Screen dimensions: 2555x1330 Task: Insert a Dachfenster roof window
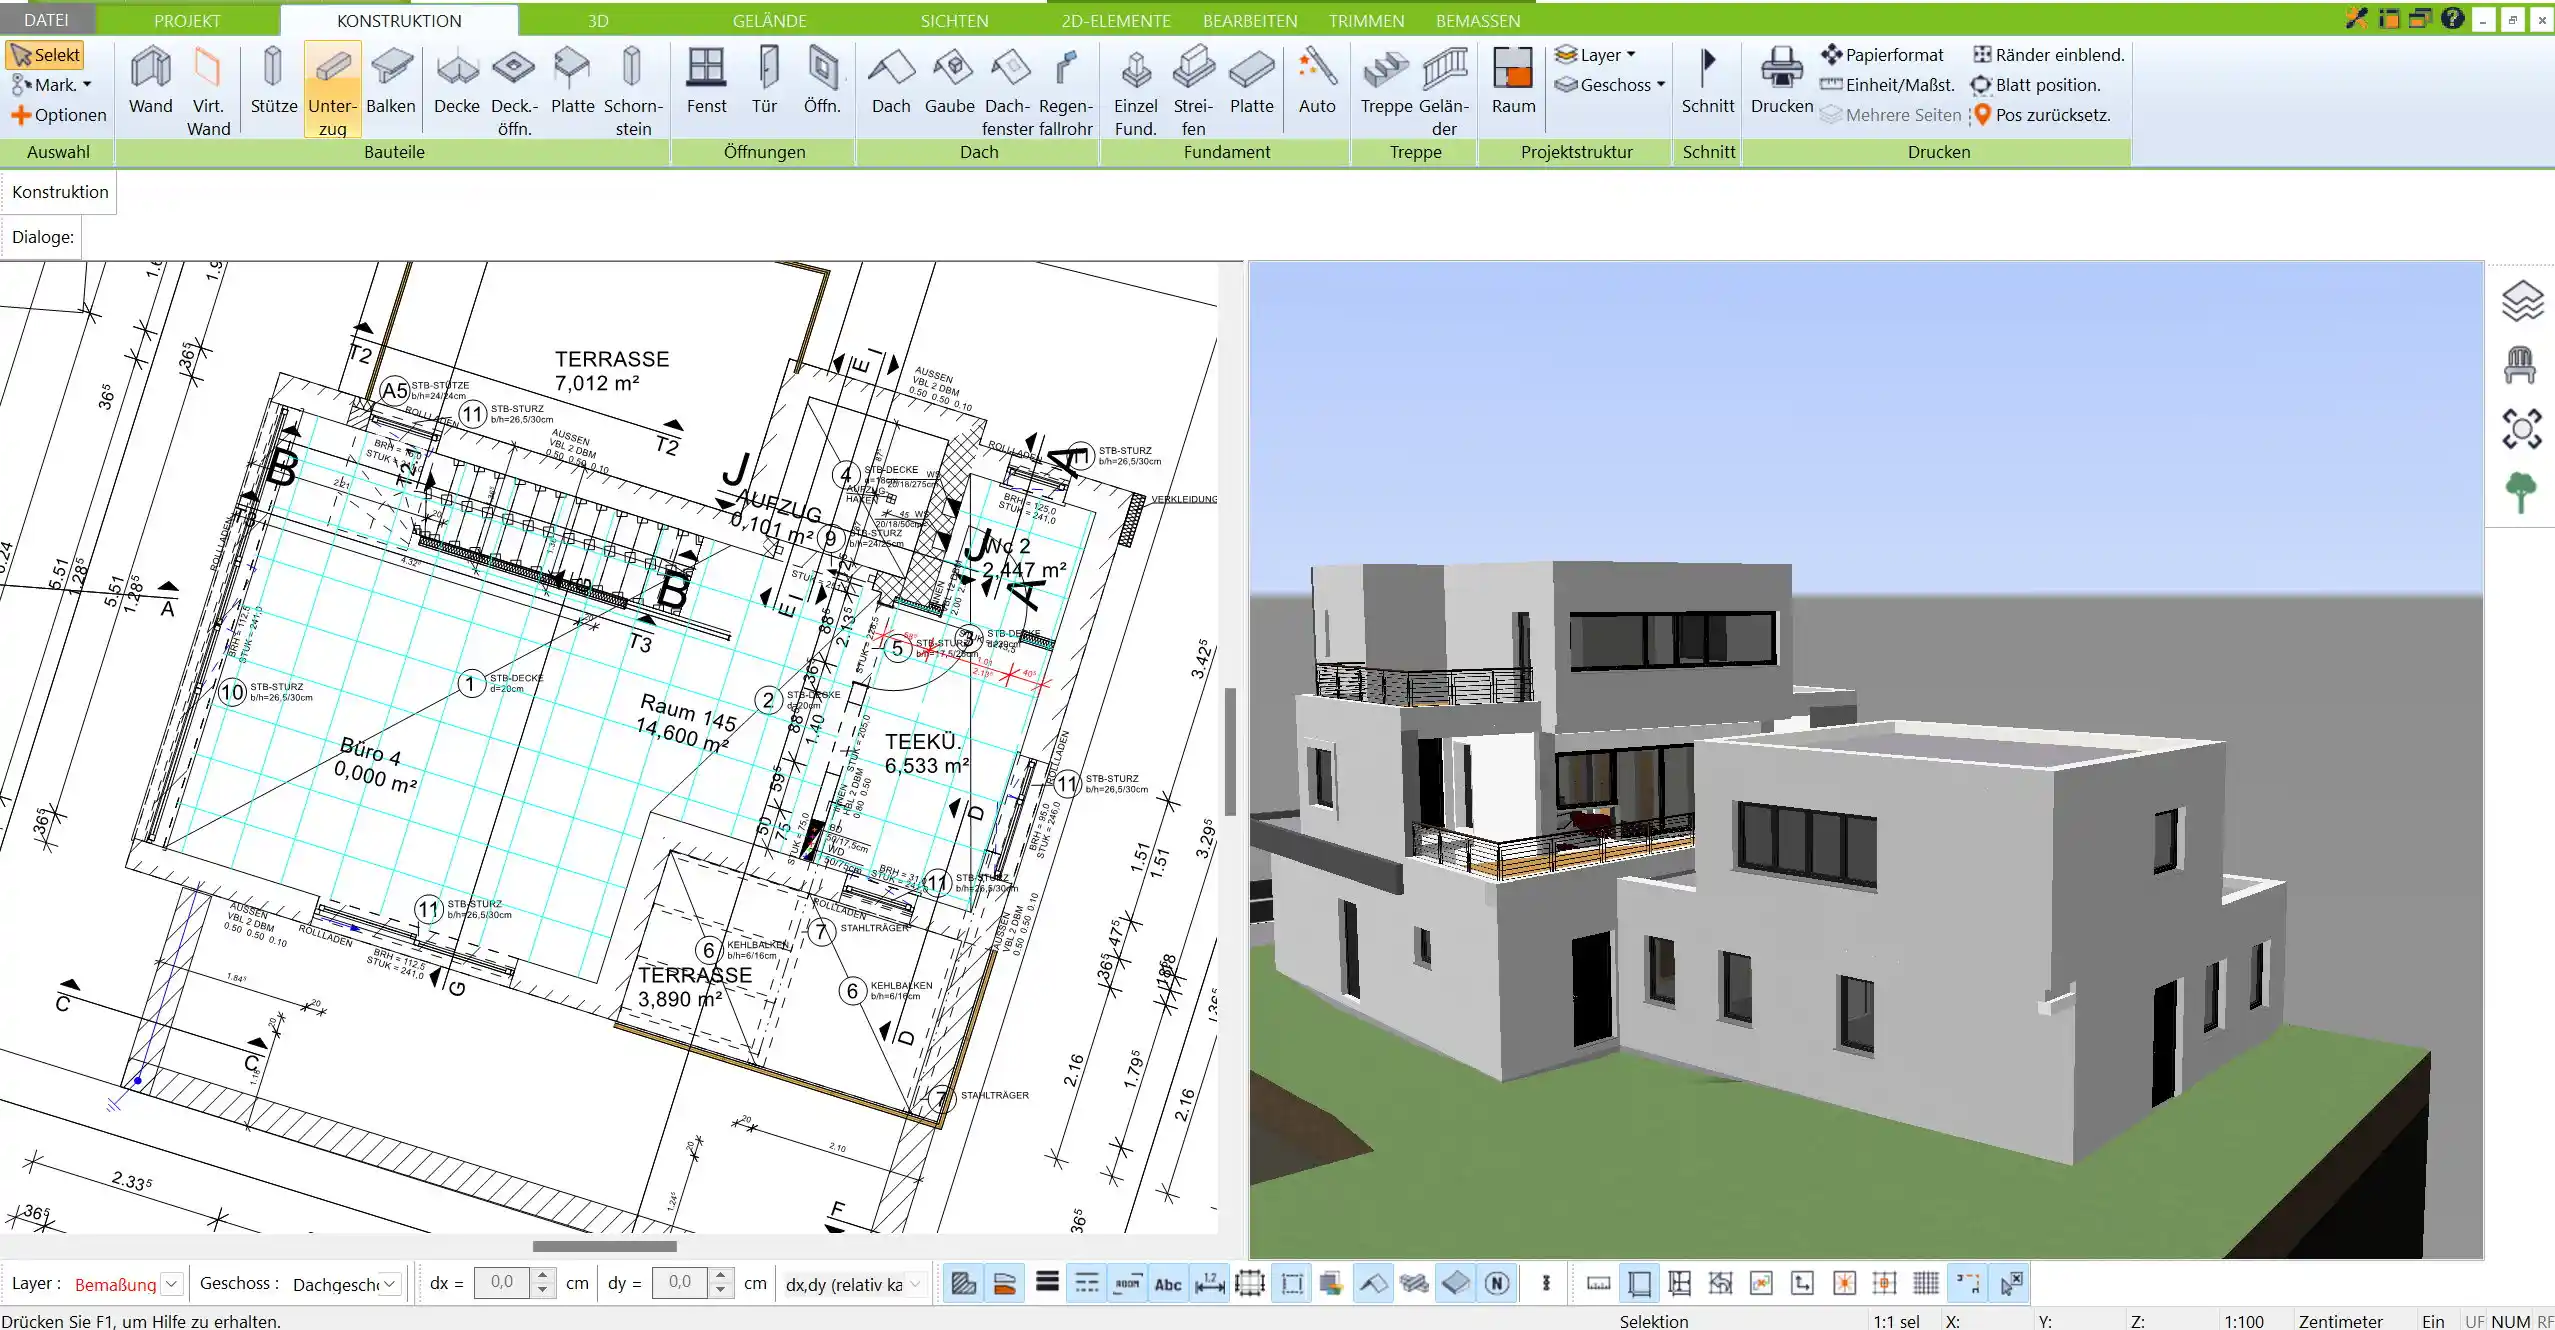[x=1007, y=91]
